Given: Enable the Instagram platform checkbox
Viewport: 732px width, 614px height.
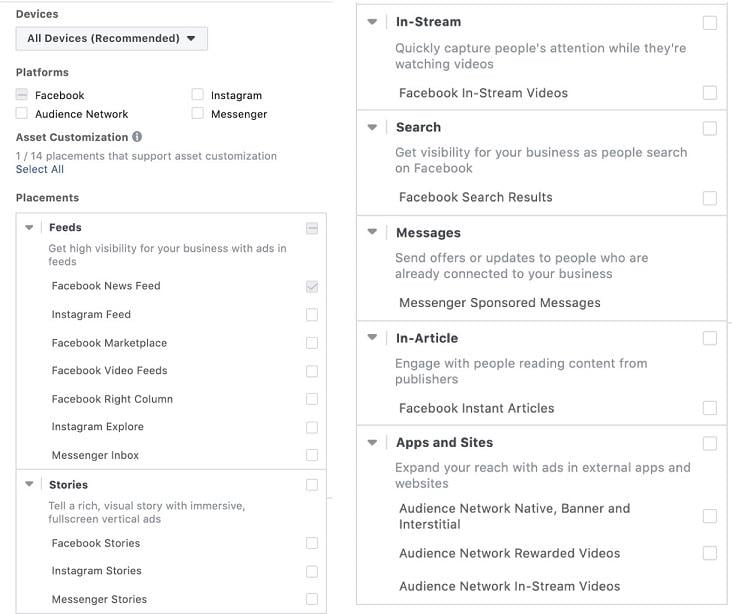Looking at the screenshot, I should pyautogui.click(x=197, y=95).
